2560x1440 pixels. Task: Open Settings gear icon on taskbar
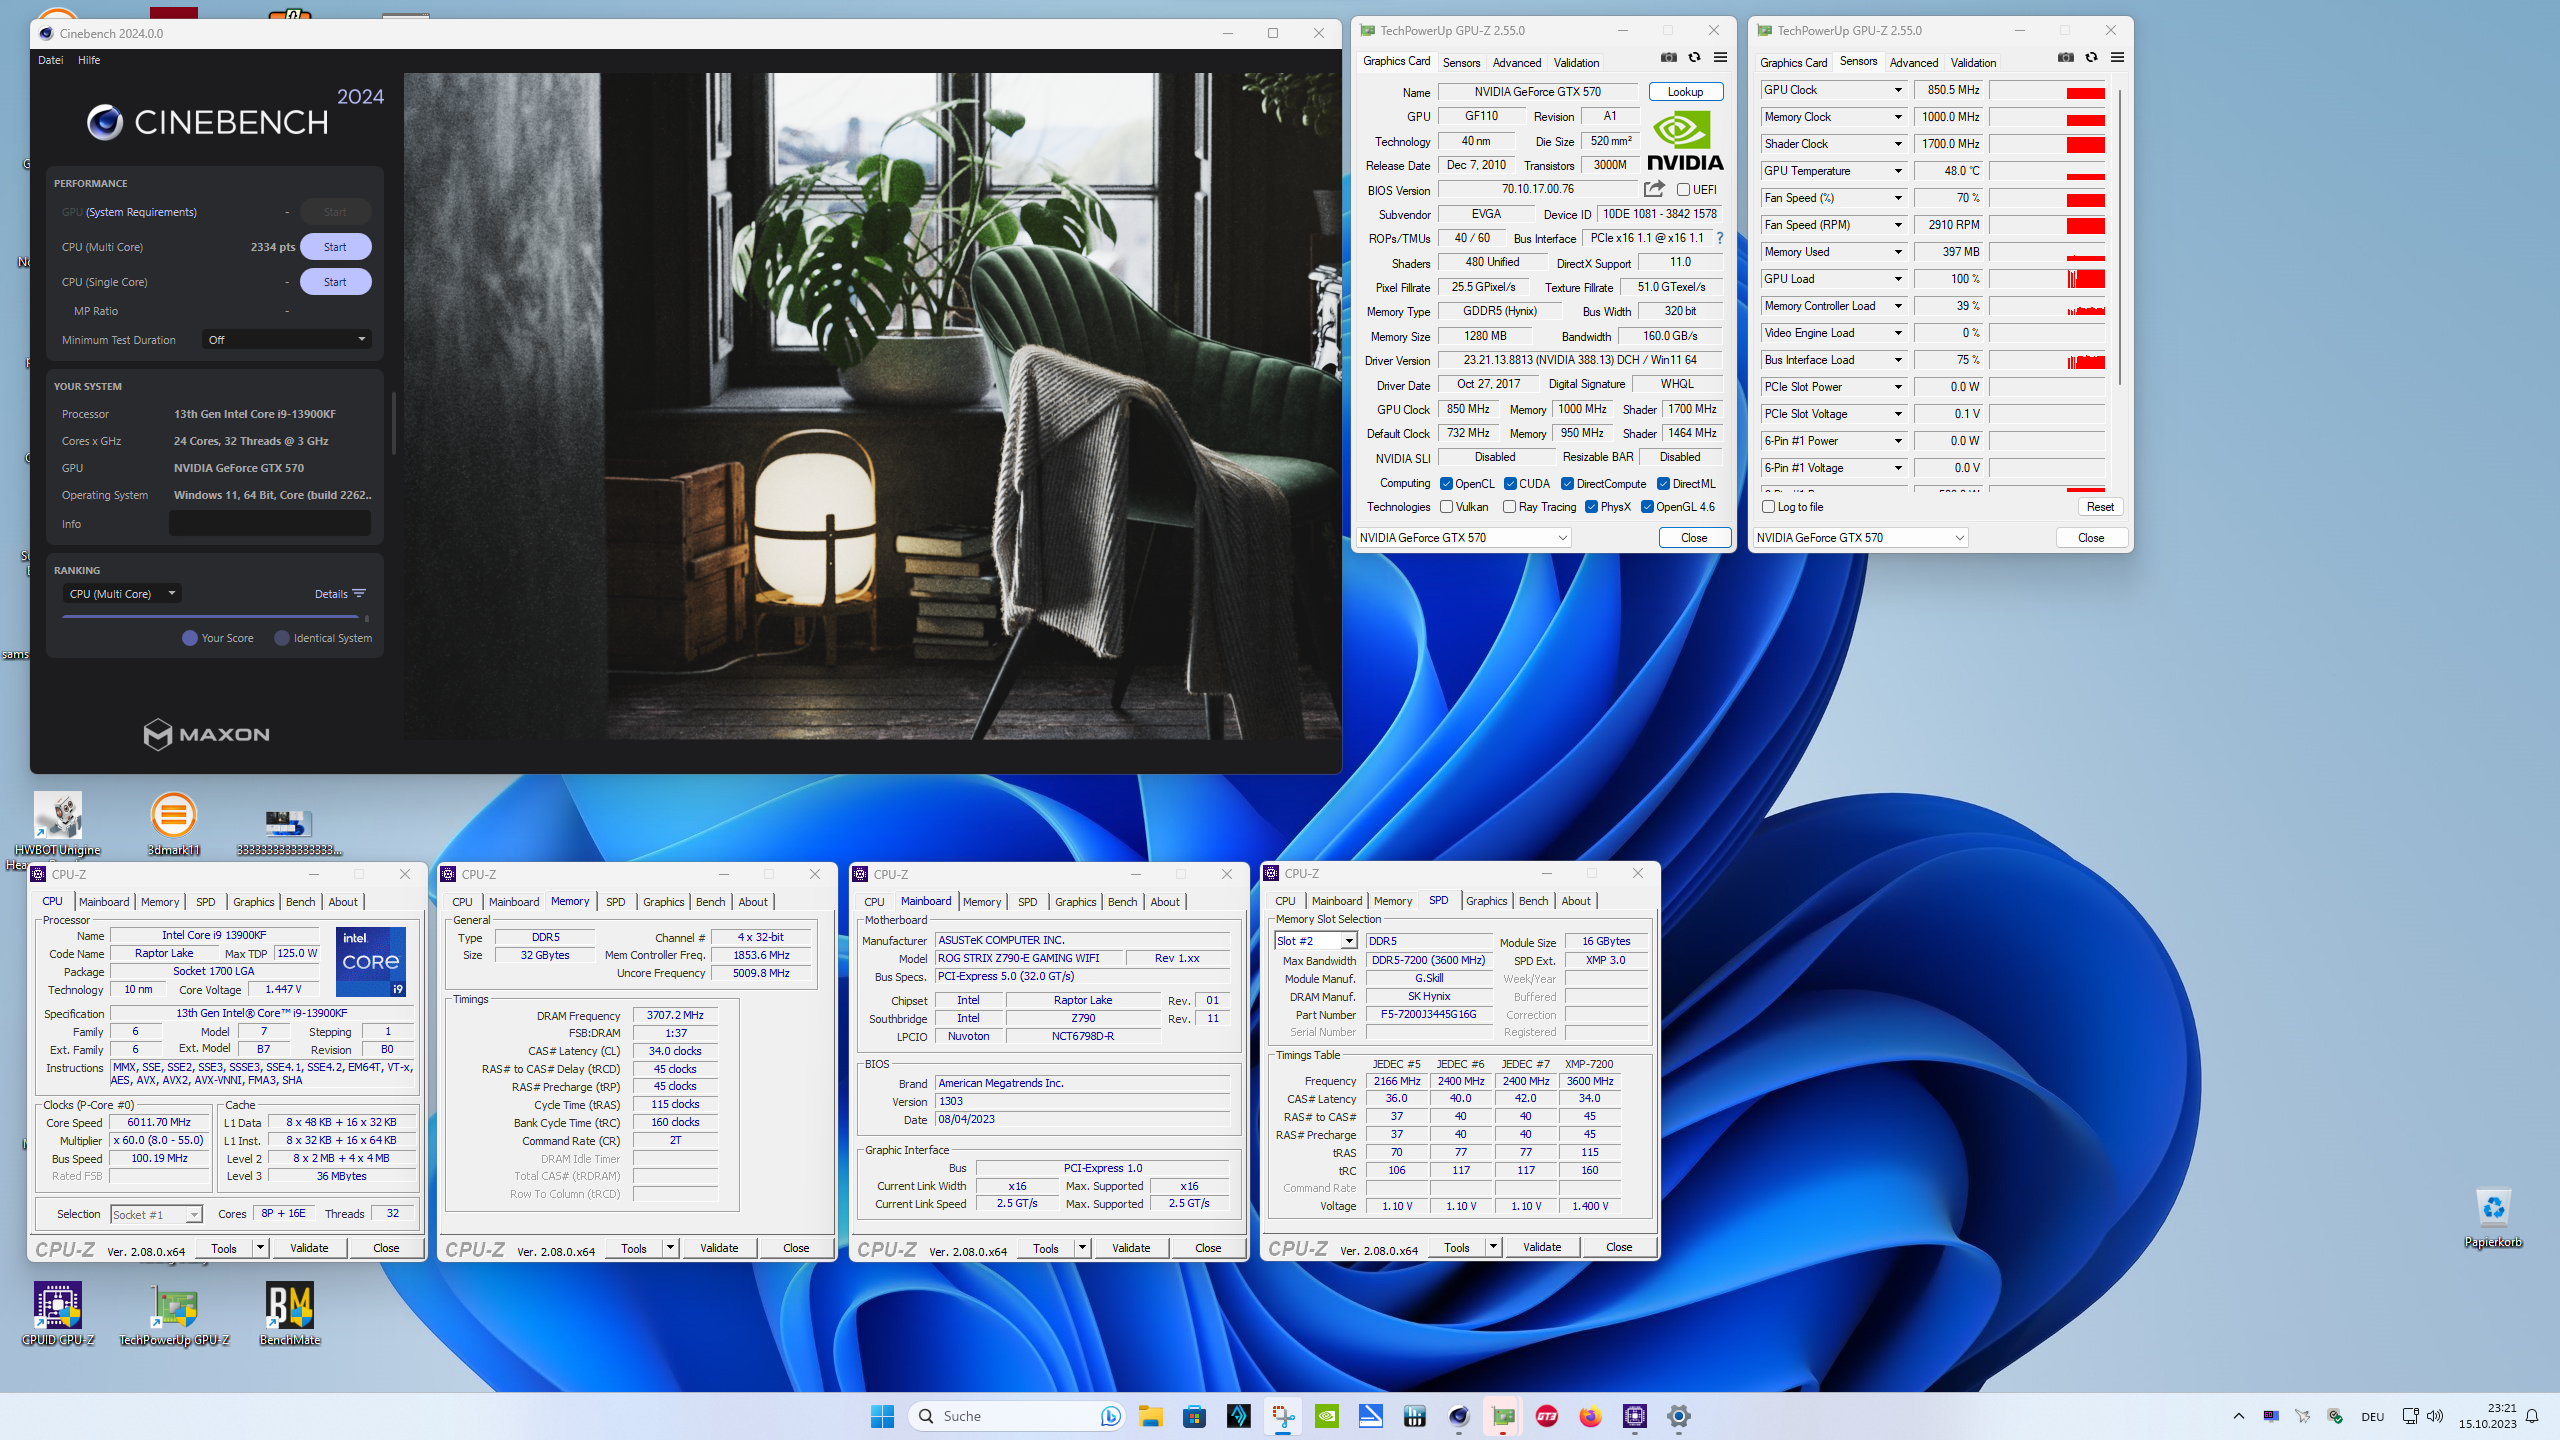tap(1678, 1416)
